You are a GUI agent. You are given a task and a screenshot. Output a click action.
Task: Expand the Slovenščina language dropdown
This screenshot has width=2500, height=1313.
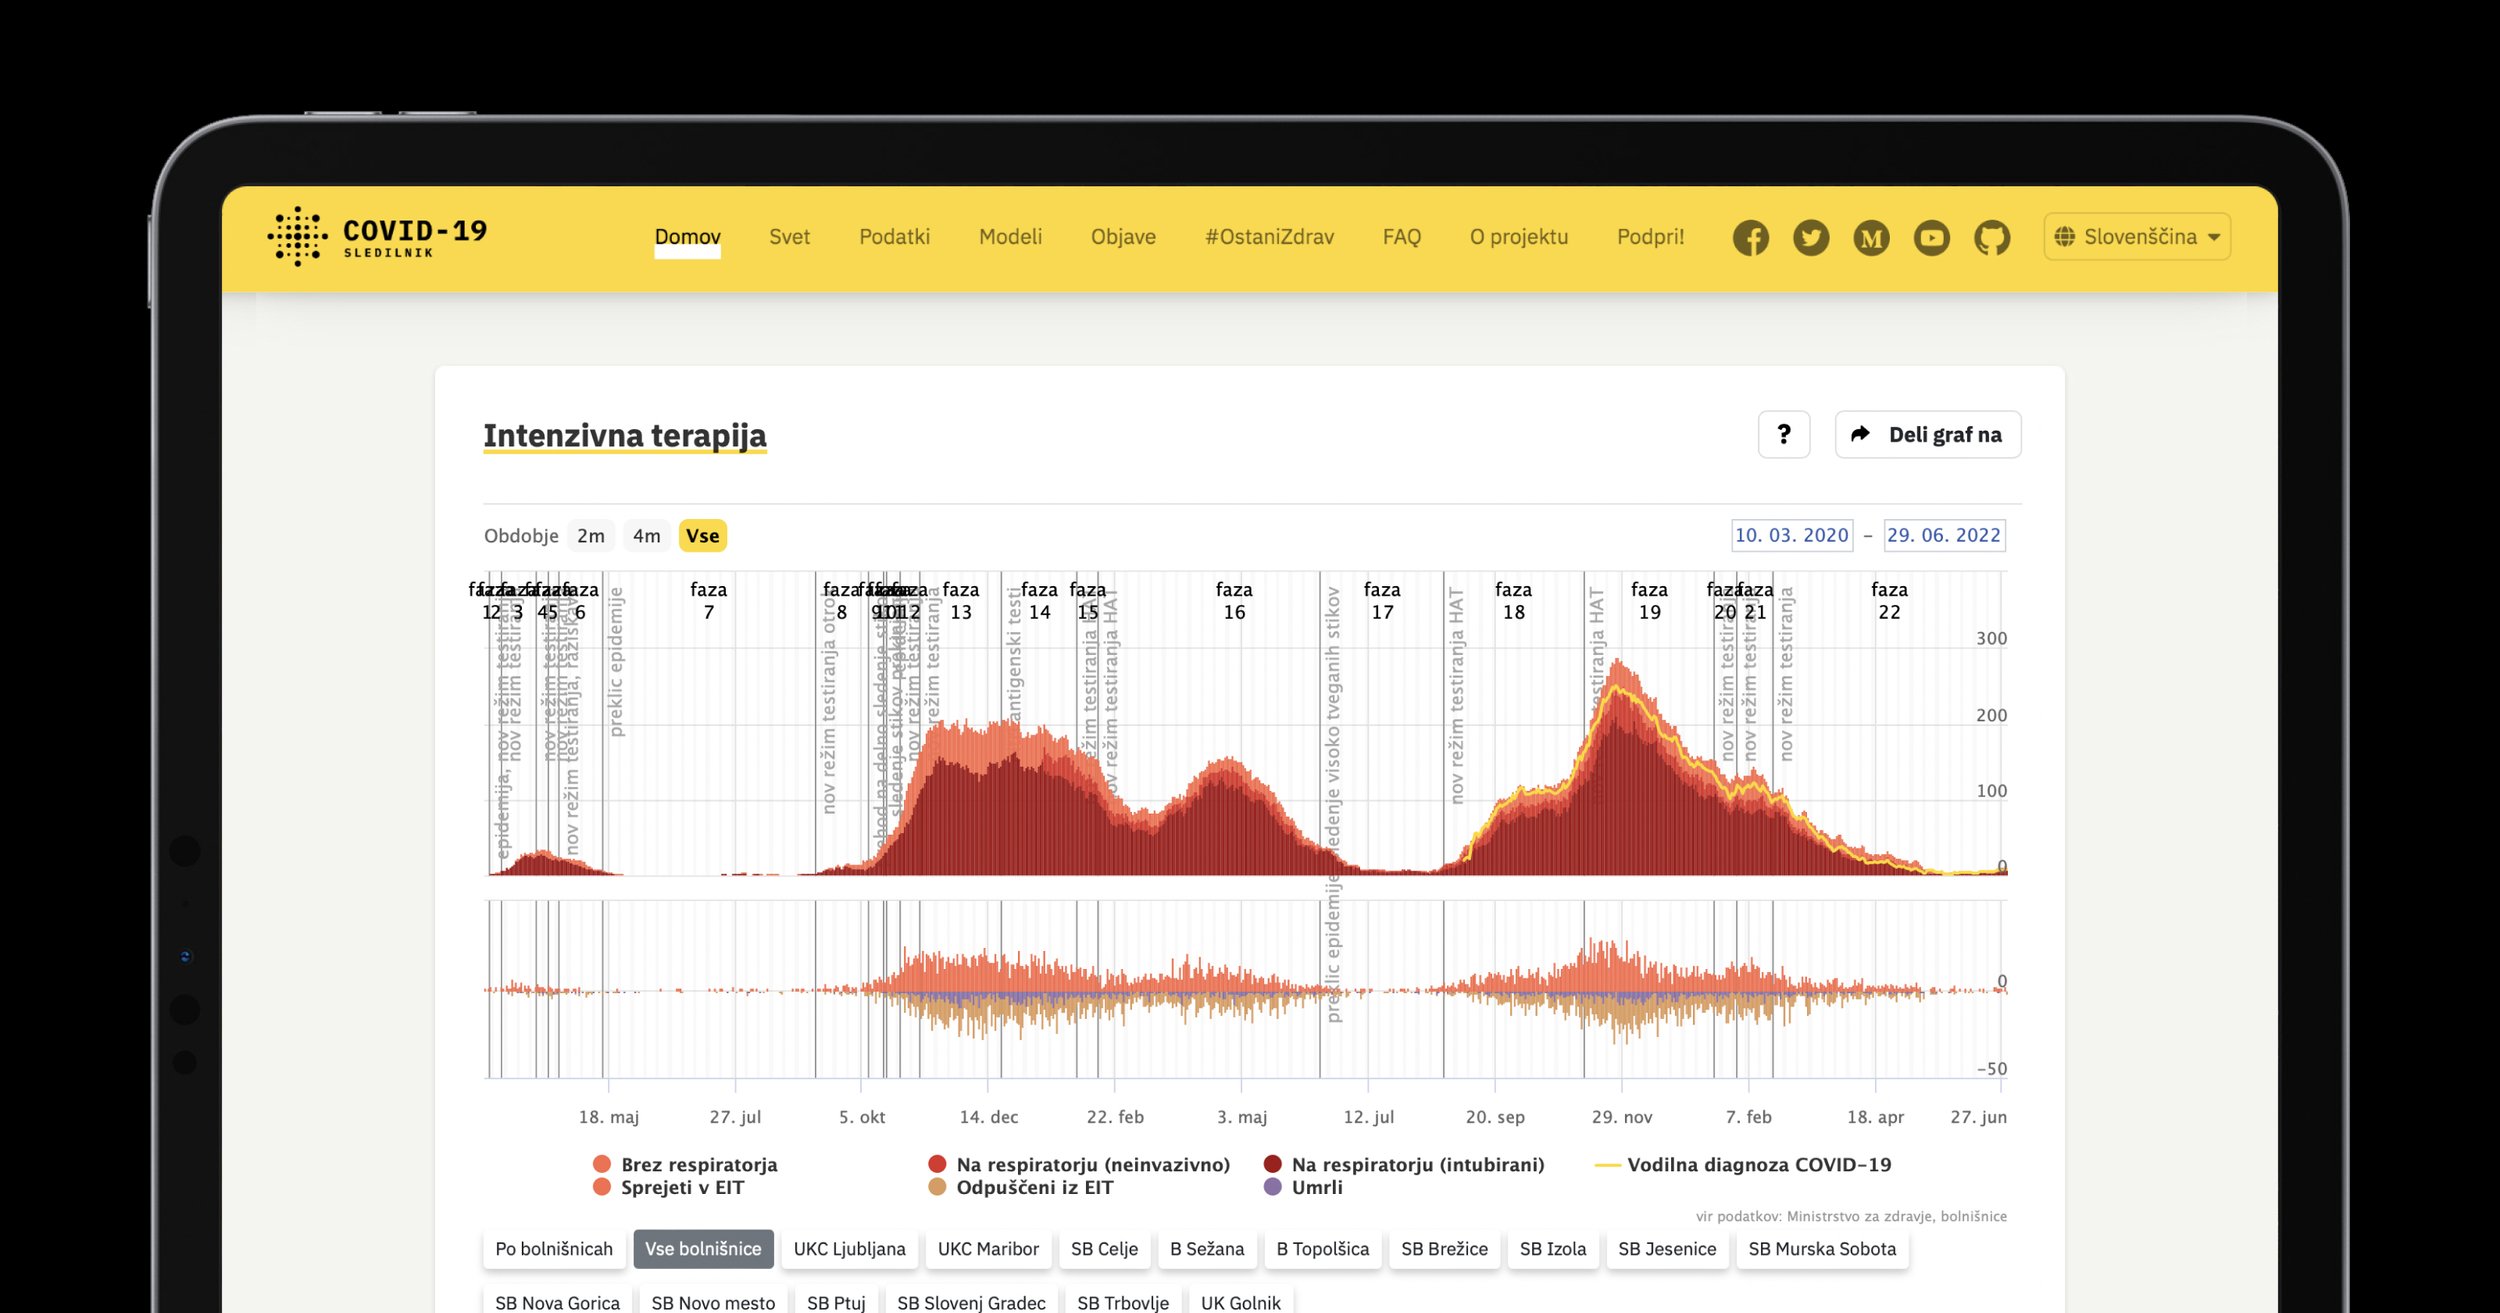pyautogui.click(x=2137, y=237)
